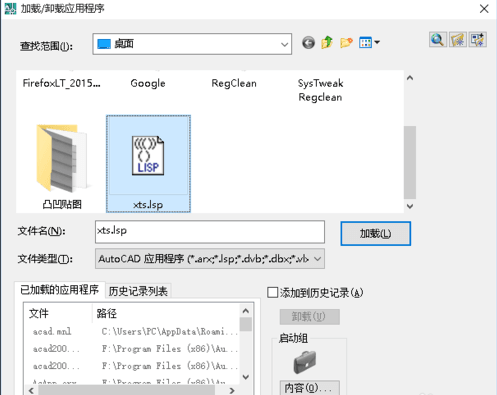Screen dimensions: 497x395
Task: Click the Find file magnifier icon
Action: [438, 40]
